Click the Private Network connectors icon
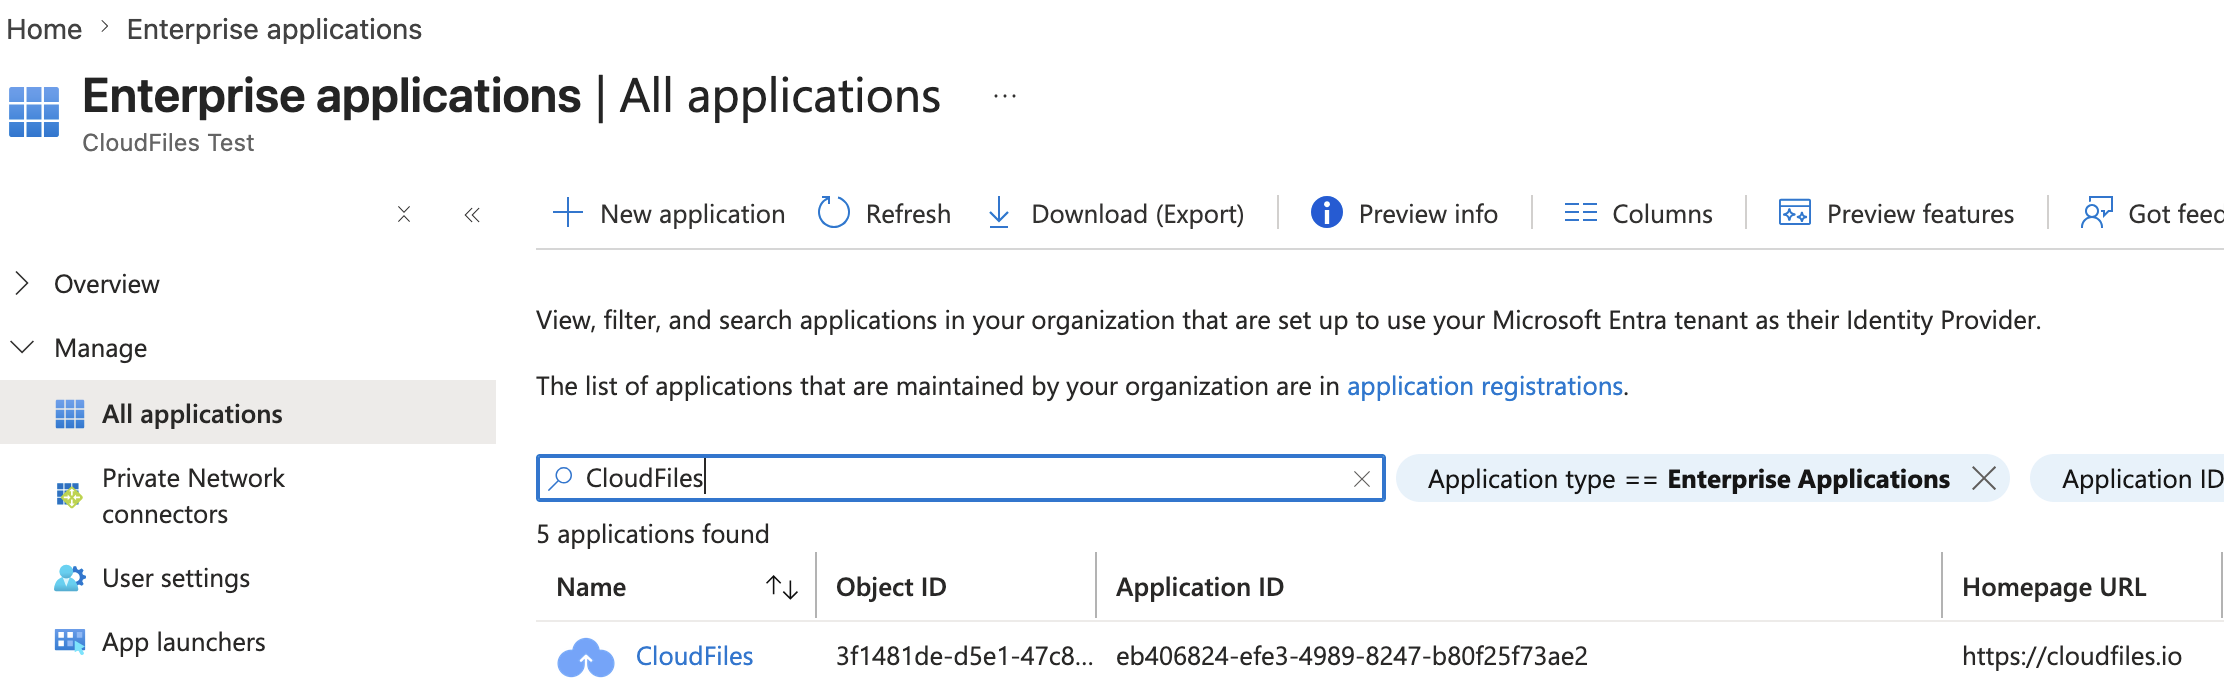Viewport: 2224px width, 684px height. 69,495
